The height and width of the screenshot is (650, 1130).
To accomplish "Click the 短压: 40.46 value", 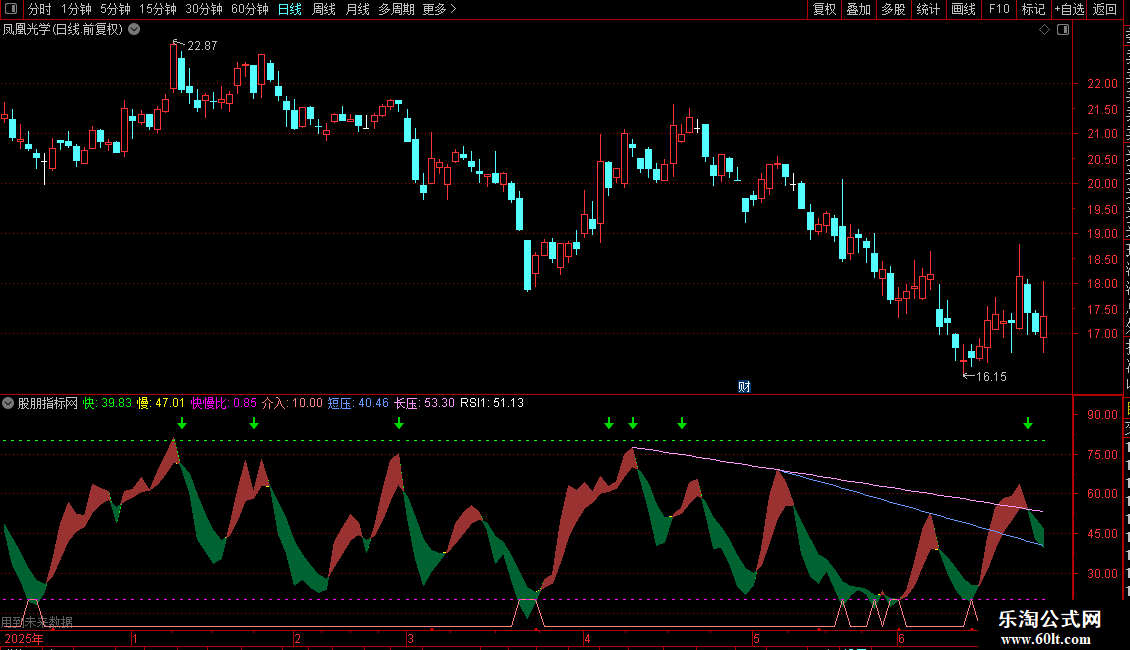I will click(358, 403).
